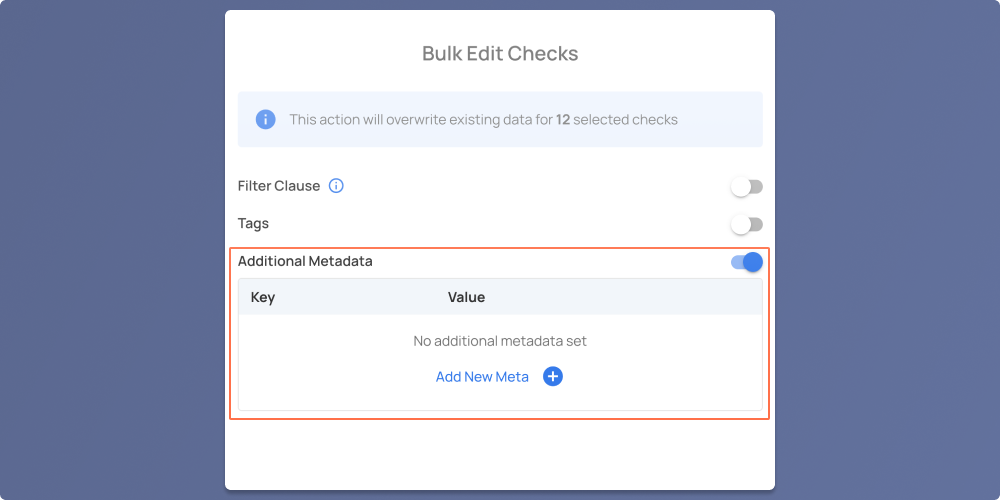
Task: Click the bold number 12 in the banner
Action: tap(562, 119)
